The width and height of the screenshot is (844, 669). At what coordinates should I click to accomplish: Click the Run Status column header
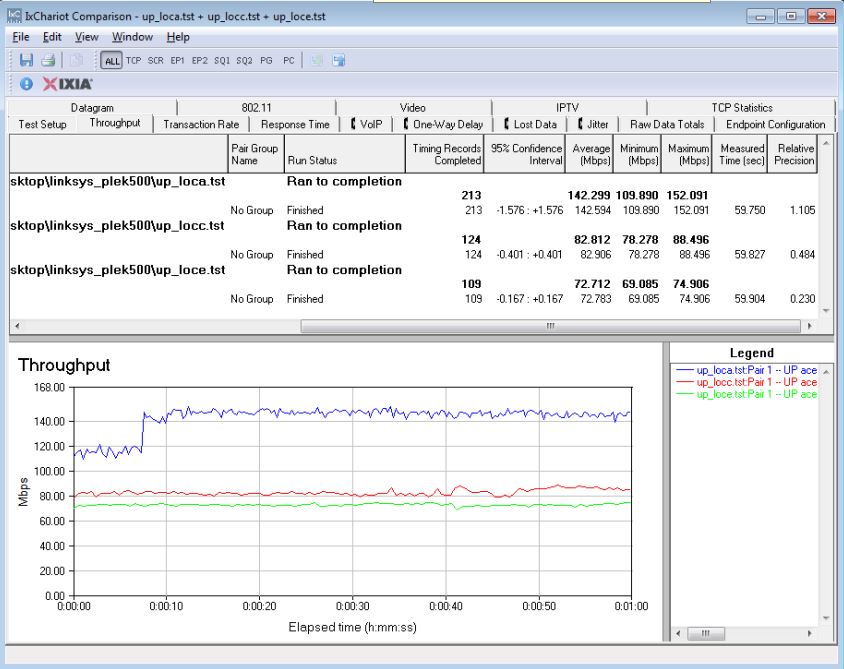click(344, 154)
